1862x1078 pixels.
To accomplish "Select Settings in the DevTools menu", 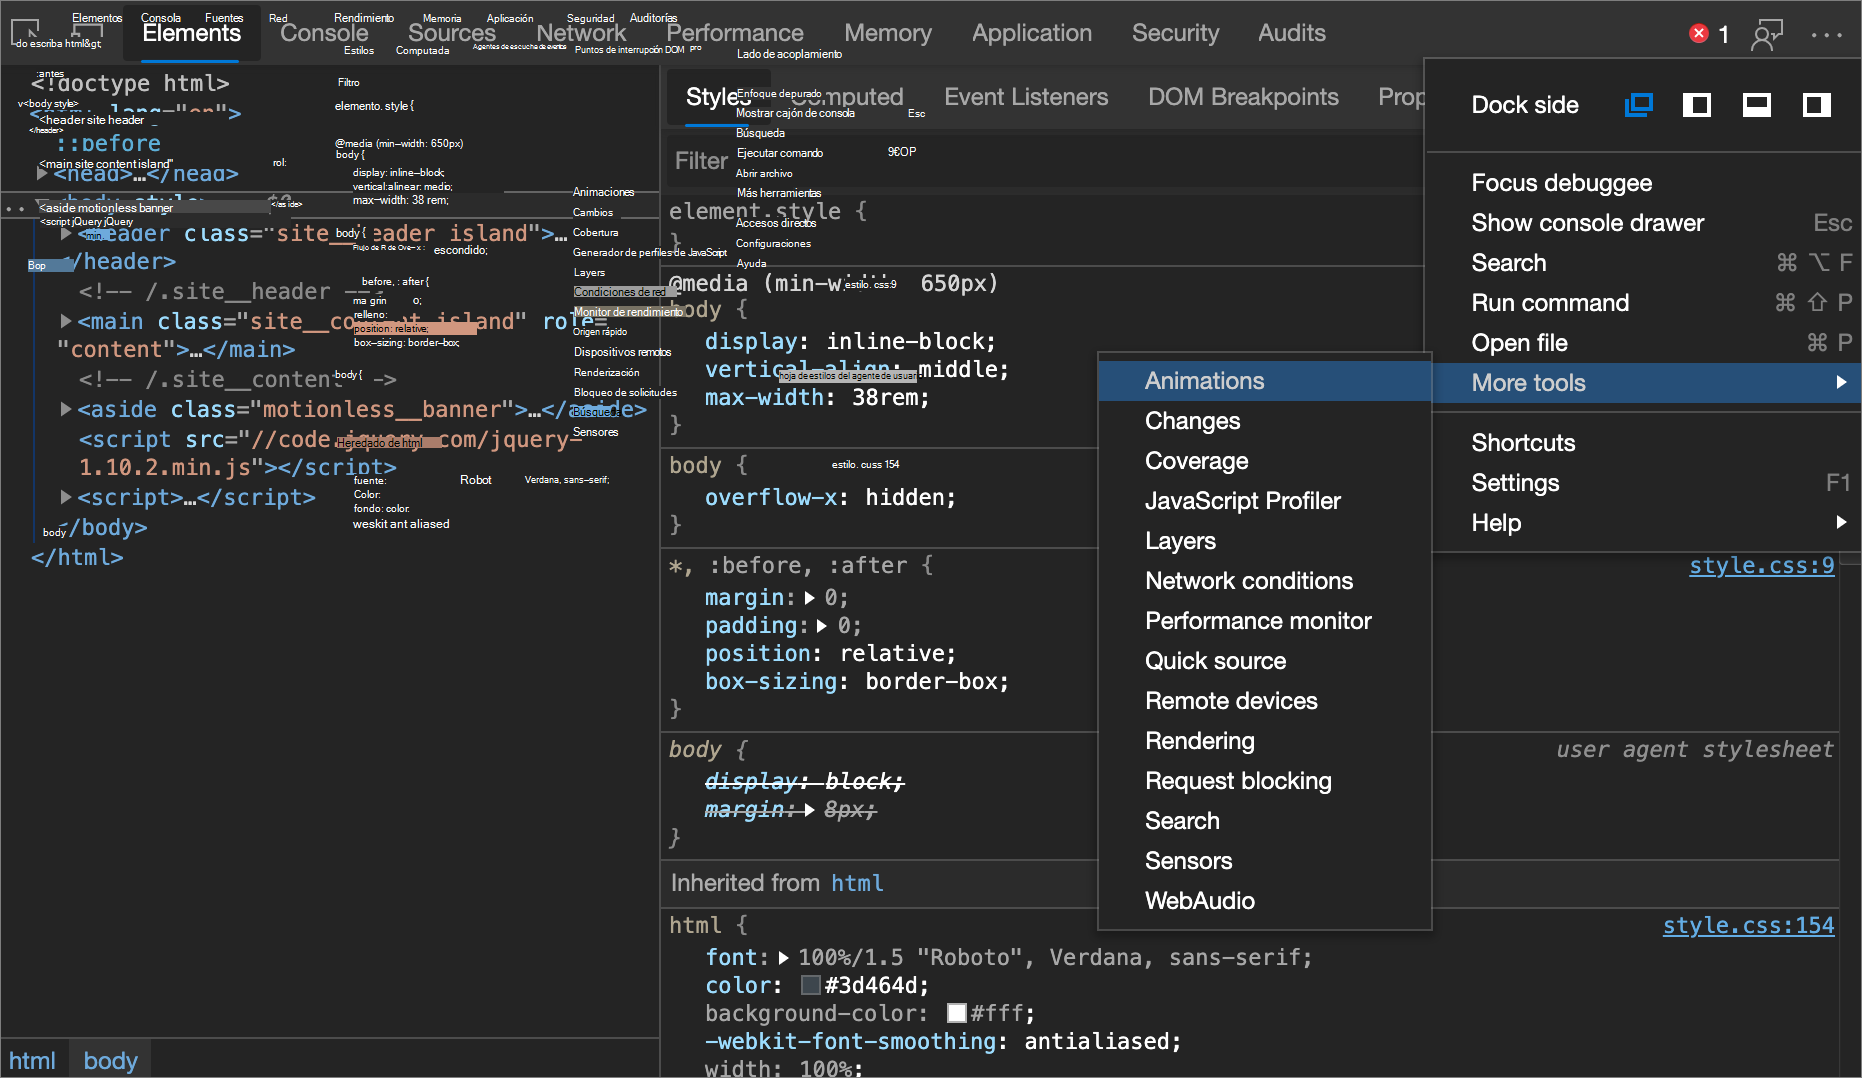I will [1515, 483].
